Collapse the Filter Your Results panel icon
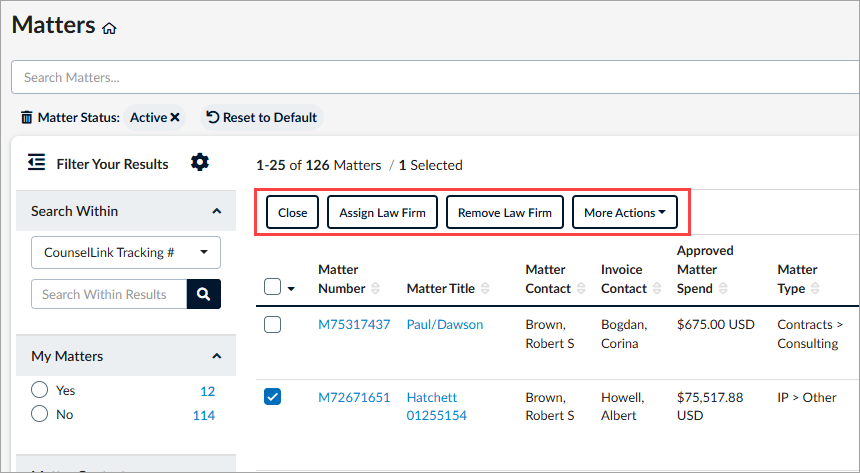860x473 pixels. 36,162
